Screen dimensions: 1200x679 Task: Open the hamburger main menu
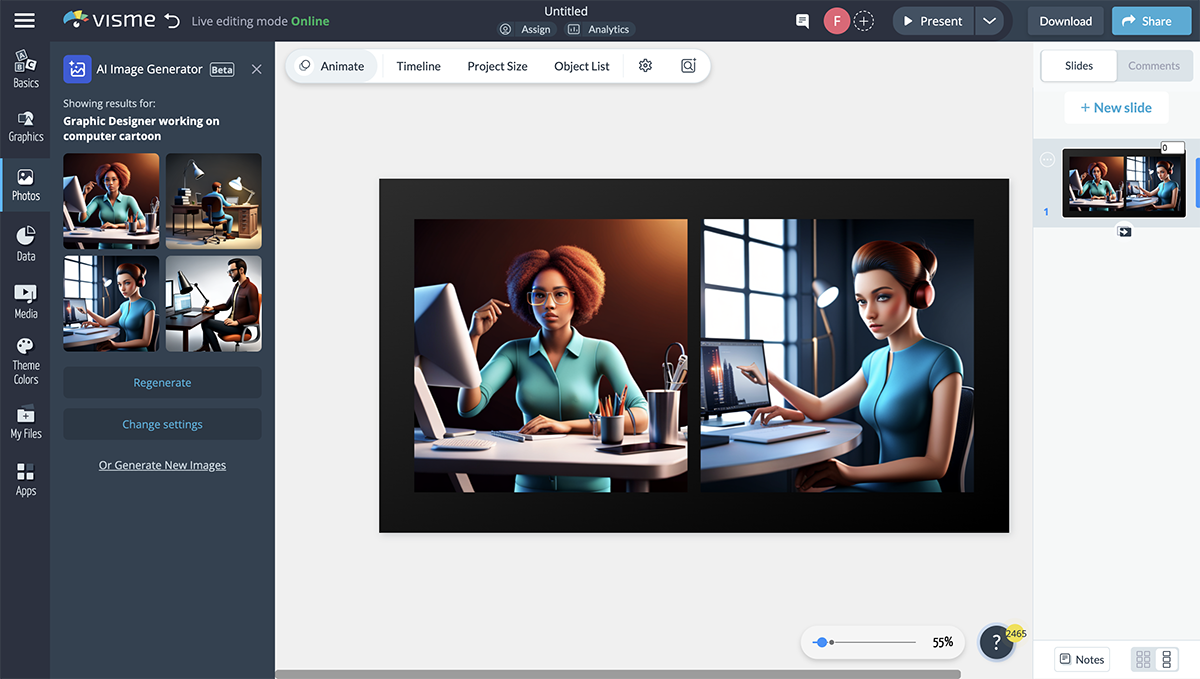tap(25, 21)
